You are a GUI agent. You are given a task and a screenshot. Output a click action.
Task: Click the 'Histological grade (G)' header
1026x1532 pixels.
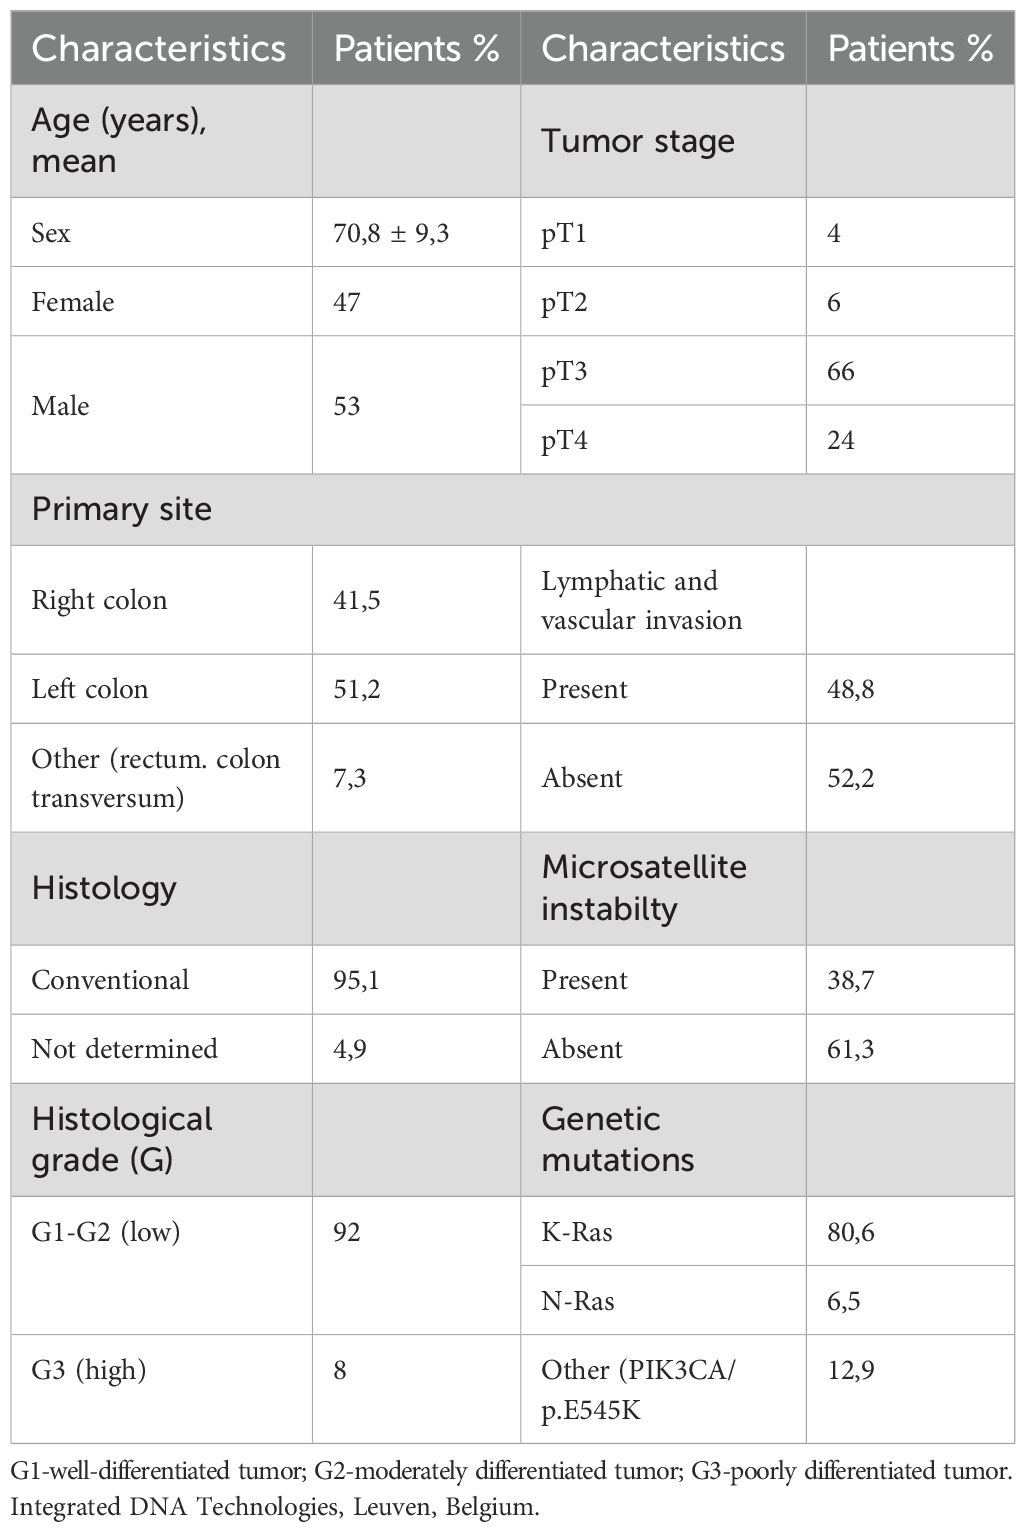[122, 1139]
